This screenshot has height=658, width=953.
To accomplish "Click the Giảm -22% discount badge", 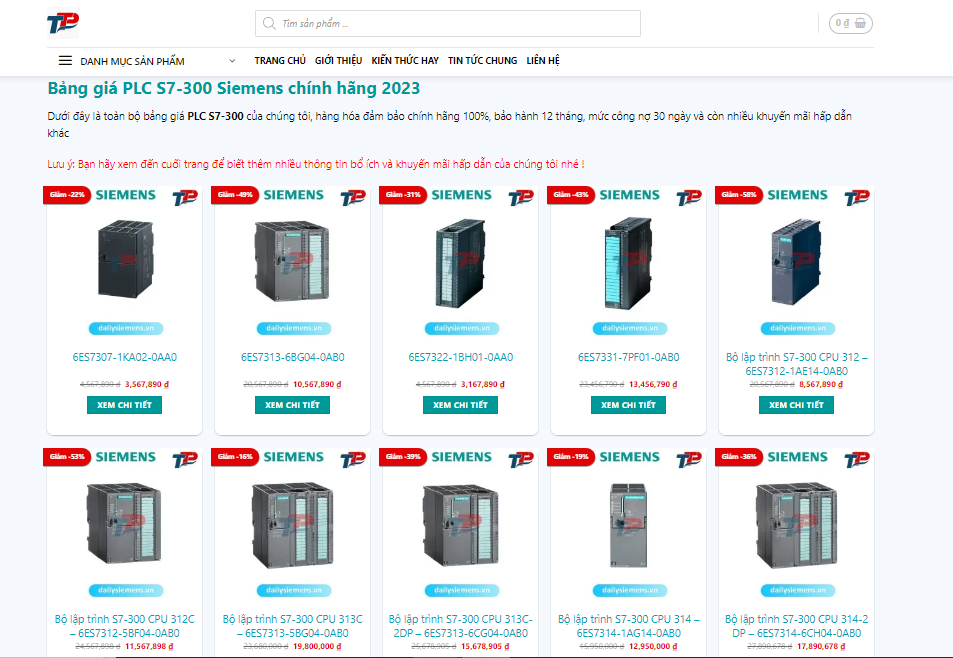I will 67,195.
